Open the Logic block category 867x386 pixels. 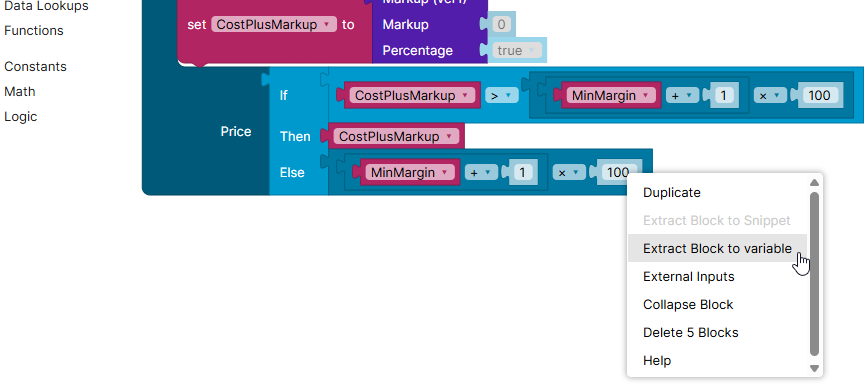coord(20,116)
